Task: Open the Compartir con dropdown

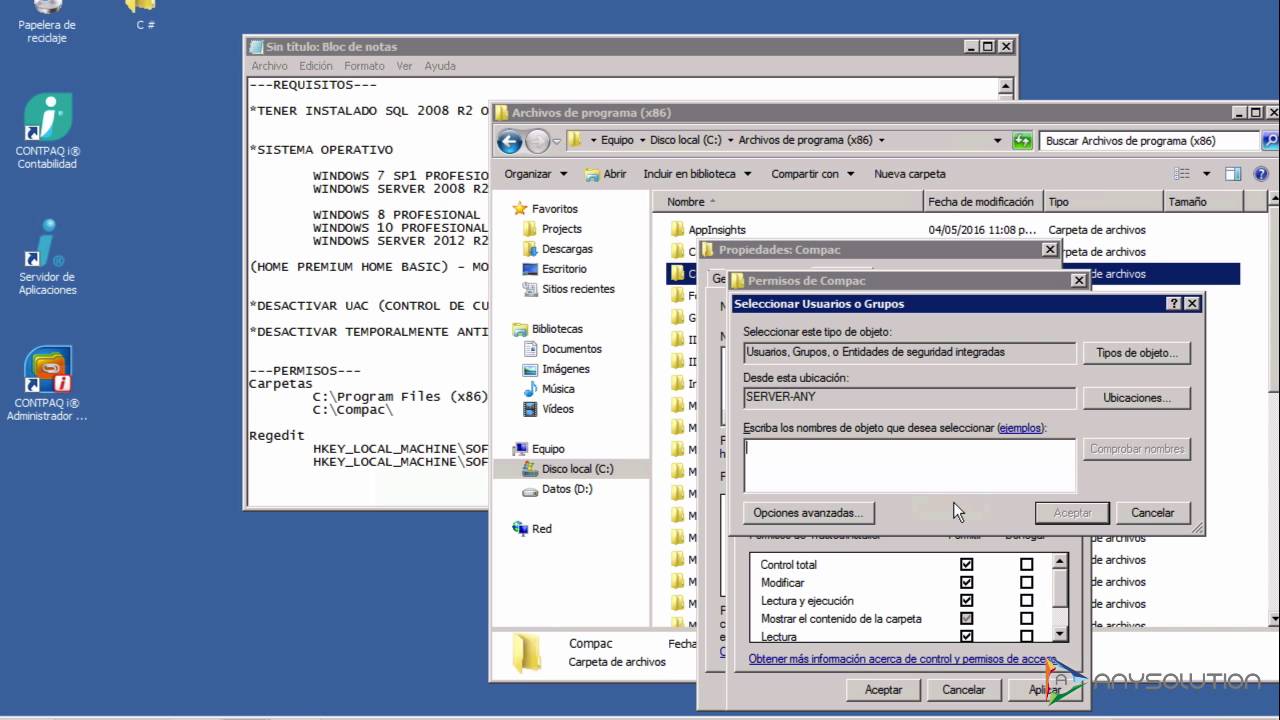Action: (x=812, y=174)
